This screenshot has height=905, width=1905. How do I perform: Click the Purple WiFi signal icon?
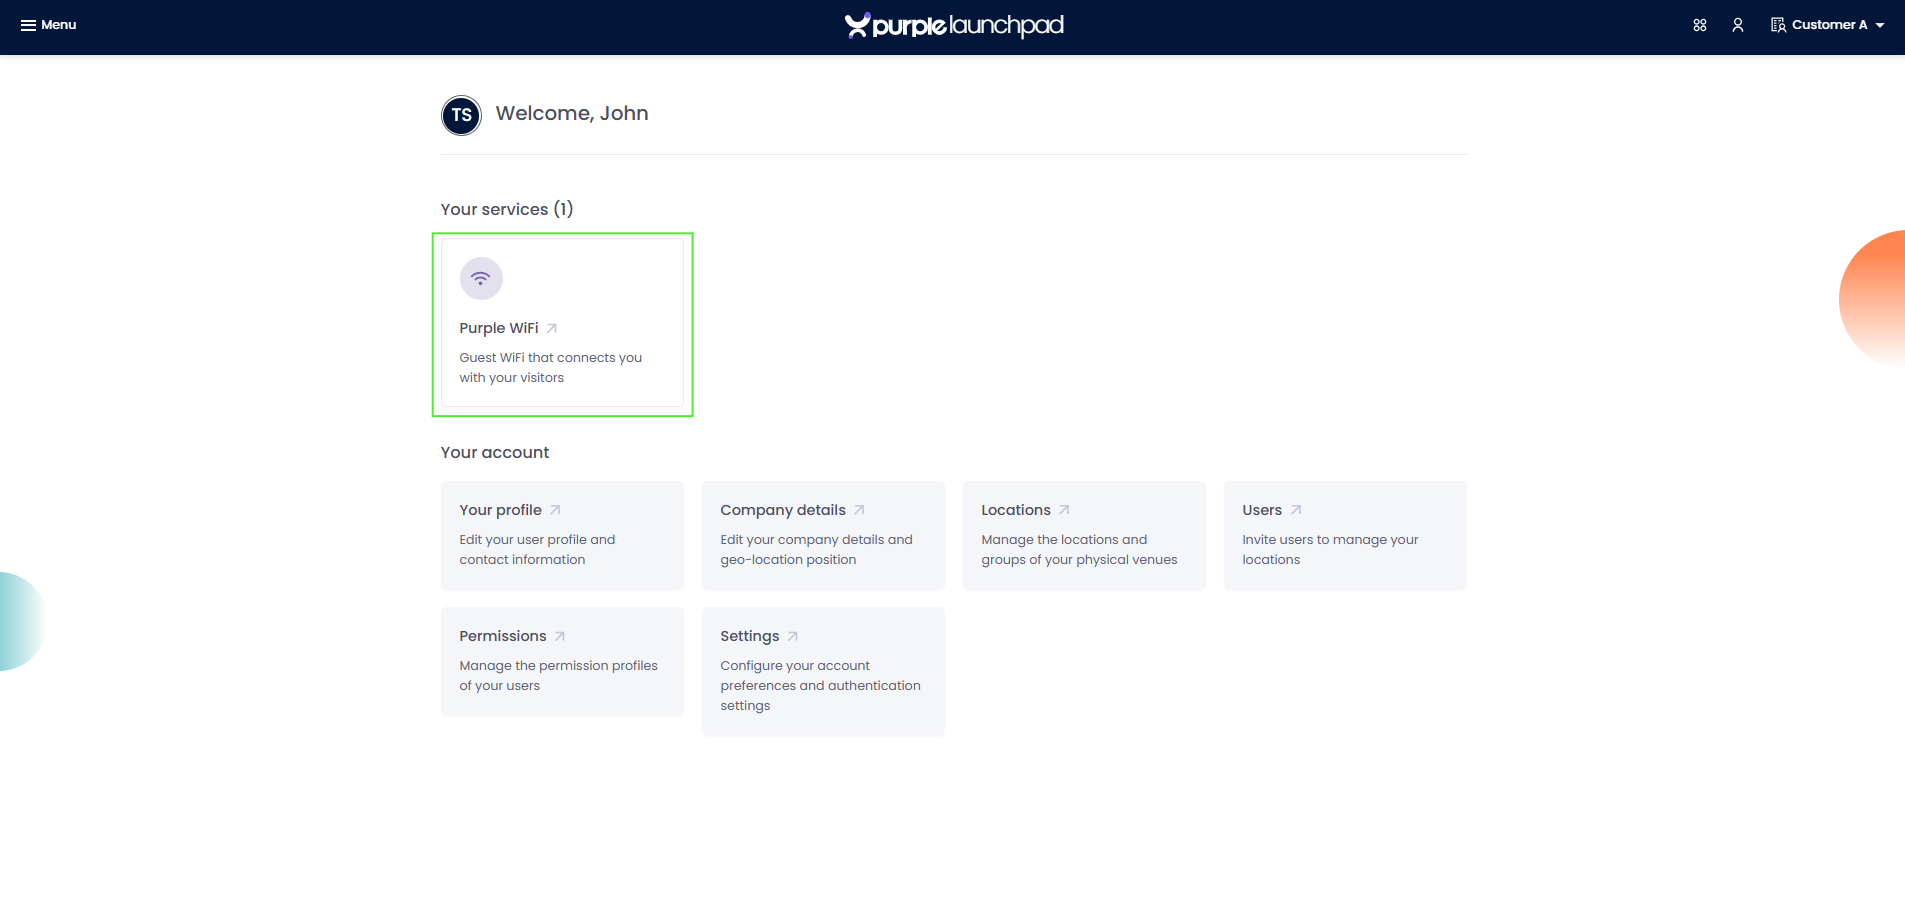(481, 278)
